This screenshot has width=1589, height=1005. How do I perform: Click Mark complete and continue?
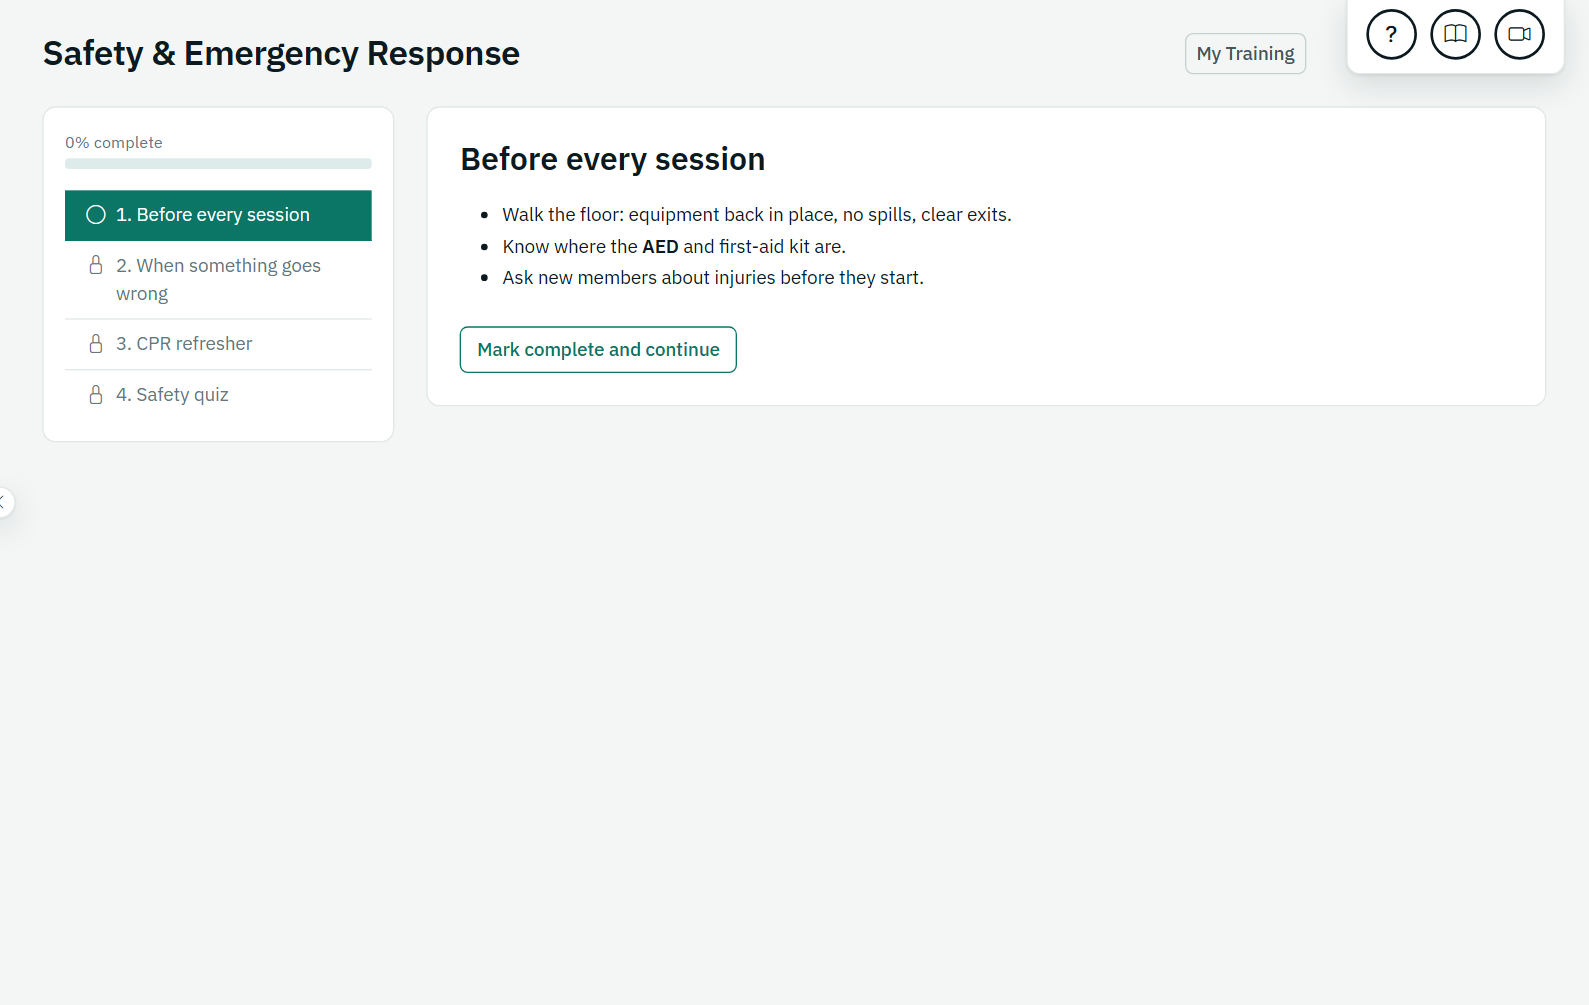(x=598, y=350)
